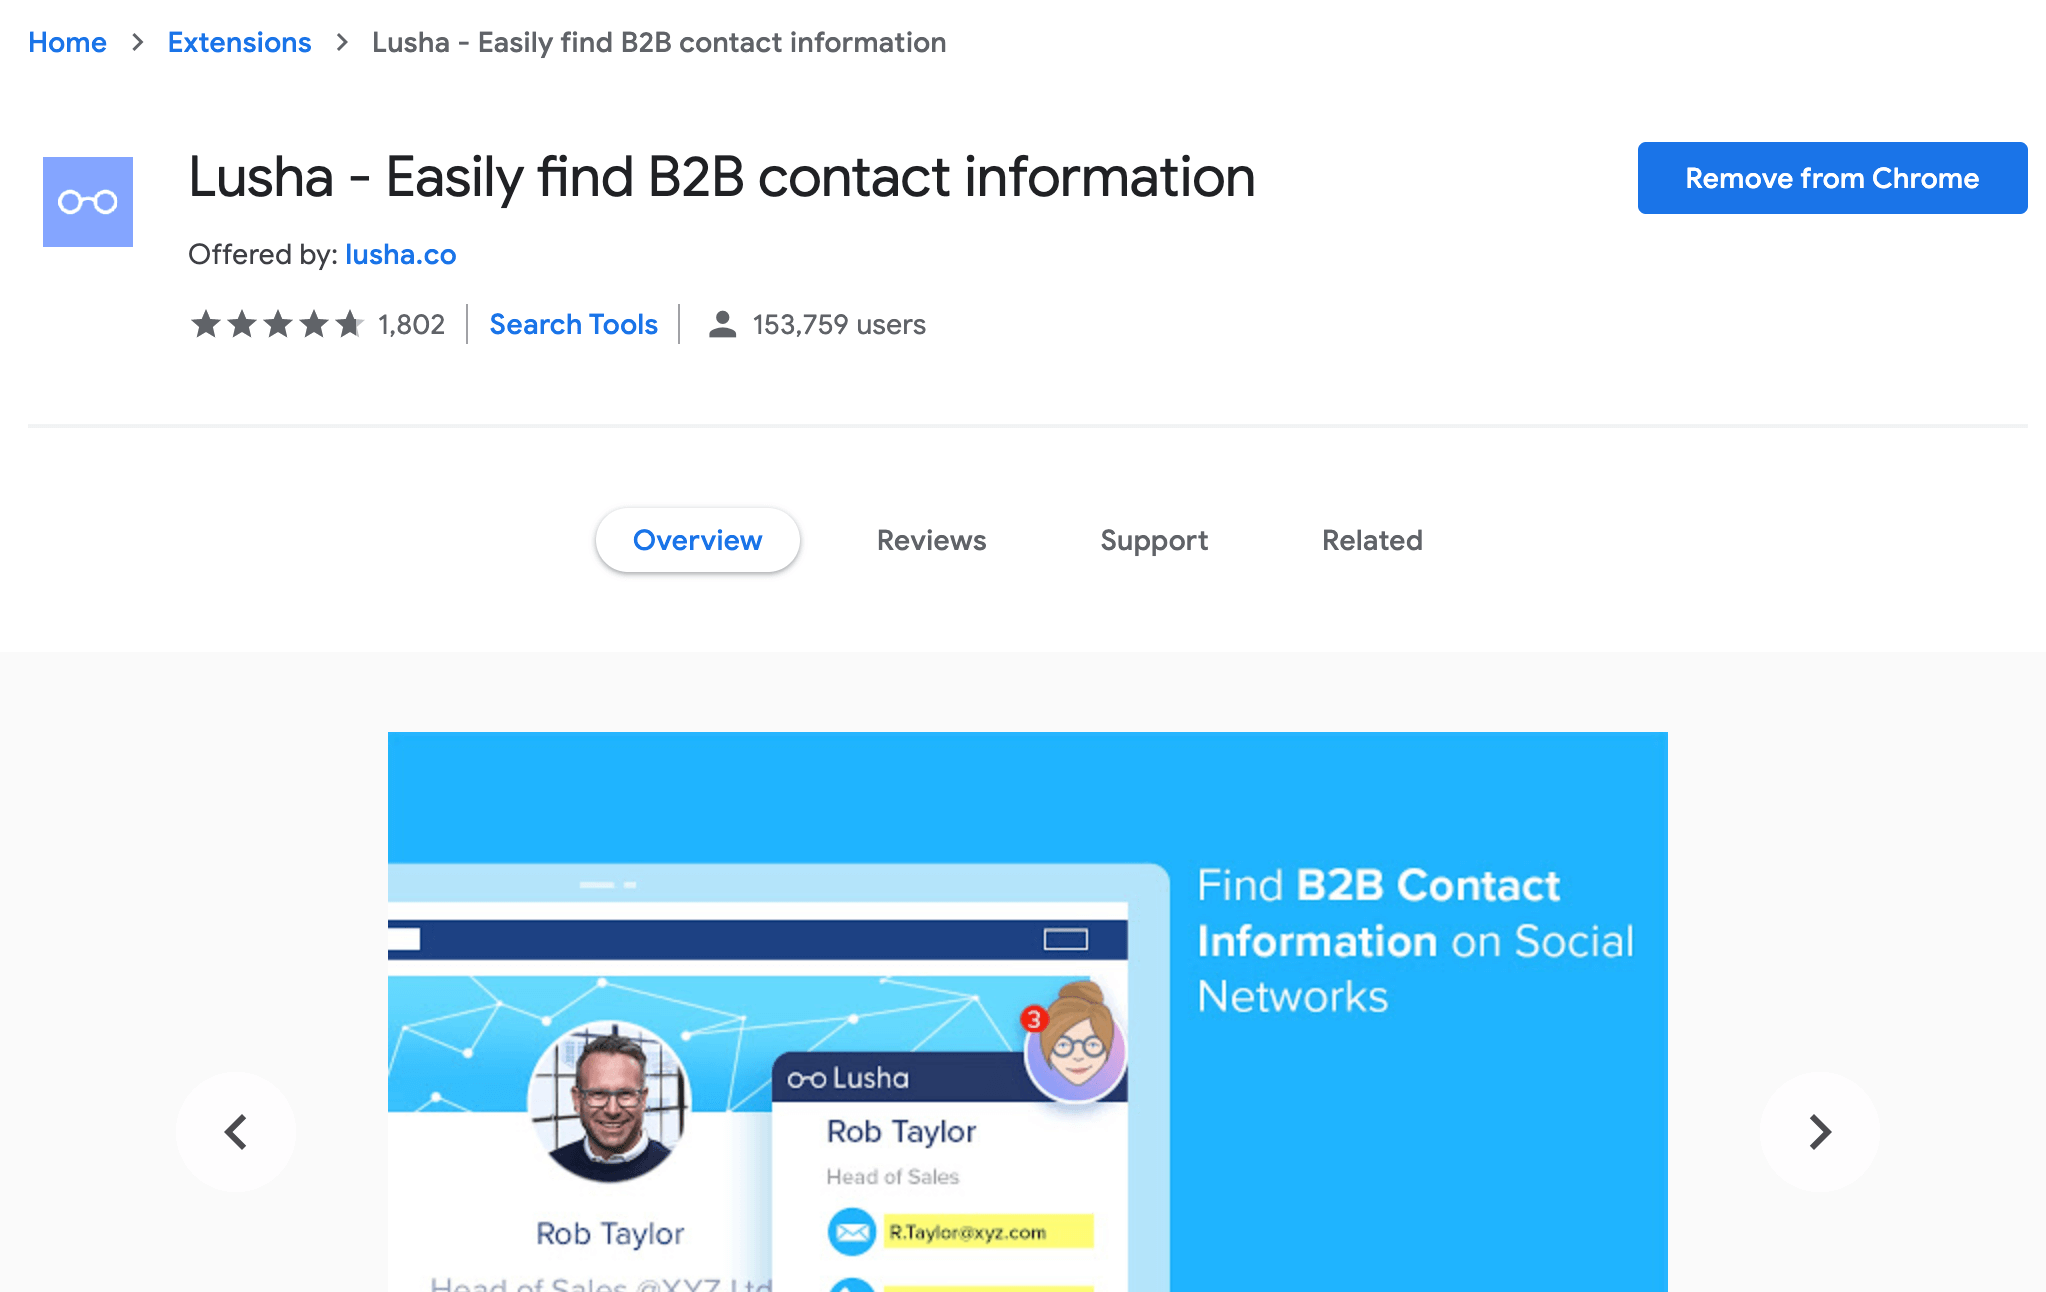Viewport: 2046px width, 1292px height.
Task: Click the back arrow to previous screenshot
Action: tap(237, 1131)
